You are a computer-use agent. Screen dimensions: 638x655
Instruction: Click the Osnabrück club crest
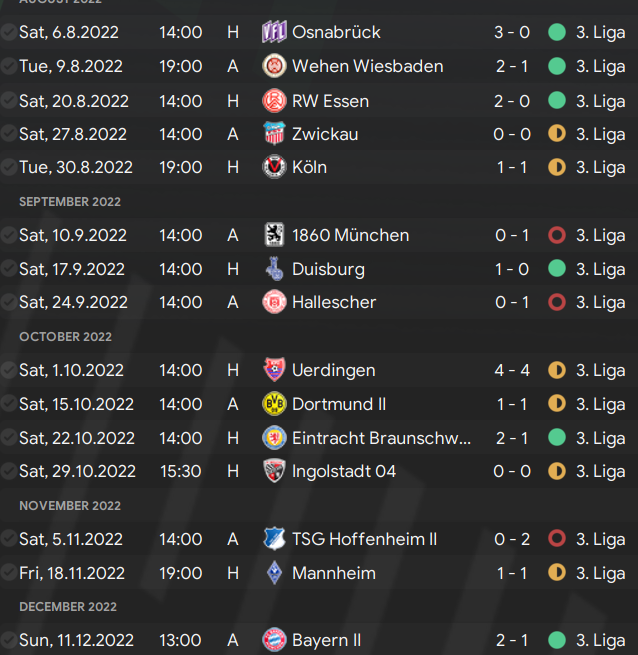pyautogui.click(x=274, y=32)
